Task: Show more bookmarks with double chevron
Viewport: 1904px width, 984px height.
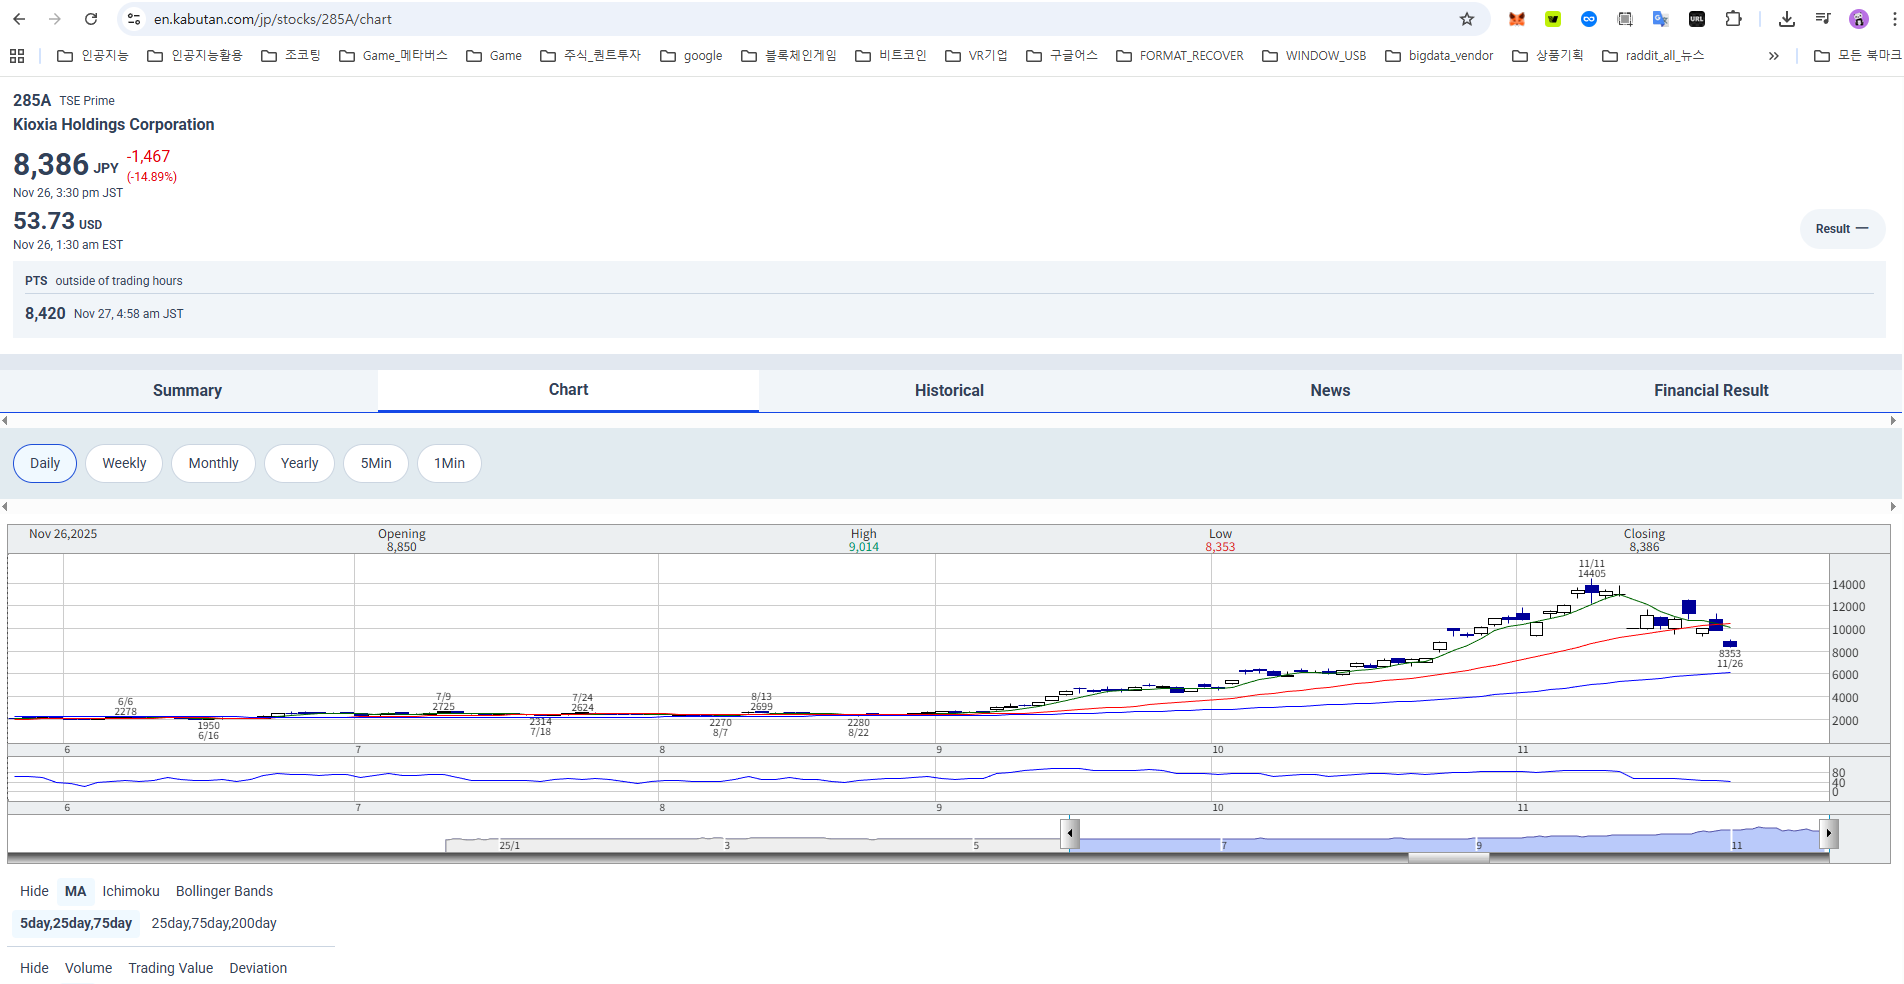Action: pyautogui.click(x=1773, y=56)
